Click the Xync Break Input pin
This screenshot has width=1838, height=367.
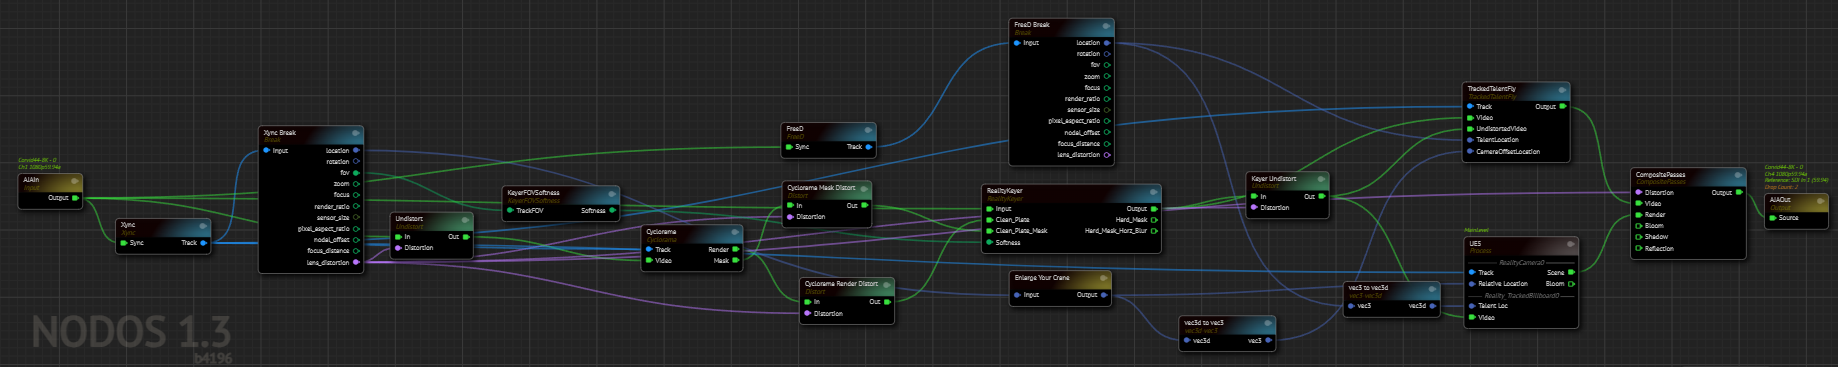tap(267, 151)
